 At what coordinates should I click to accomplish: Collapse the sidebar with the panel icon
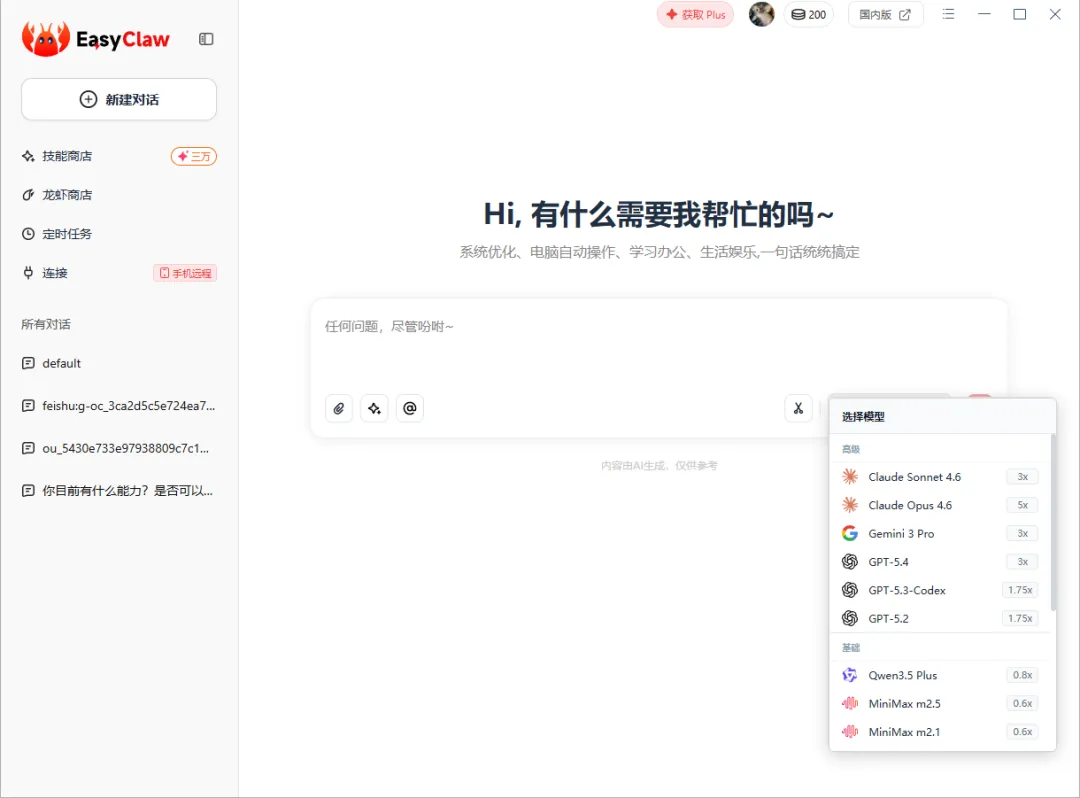(x=206, y=39)
